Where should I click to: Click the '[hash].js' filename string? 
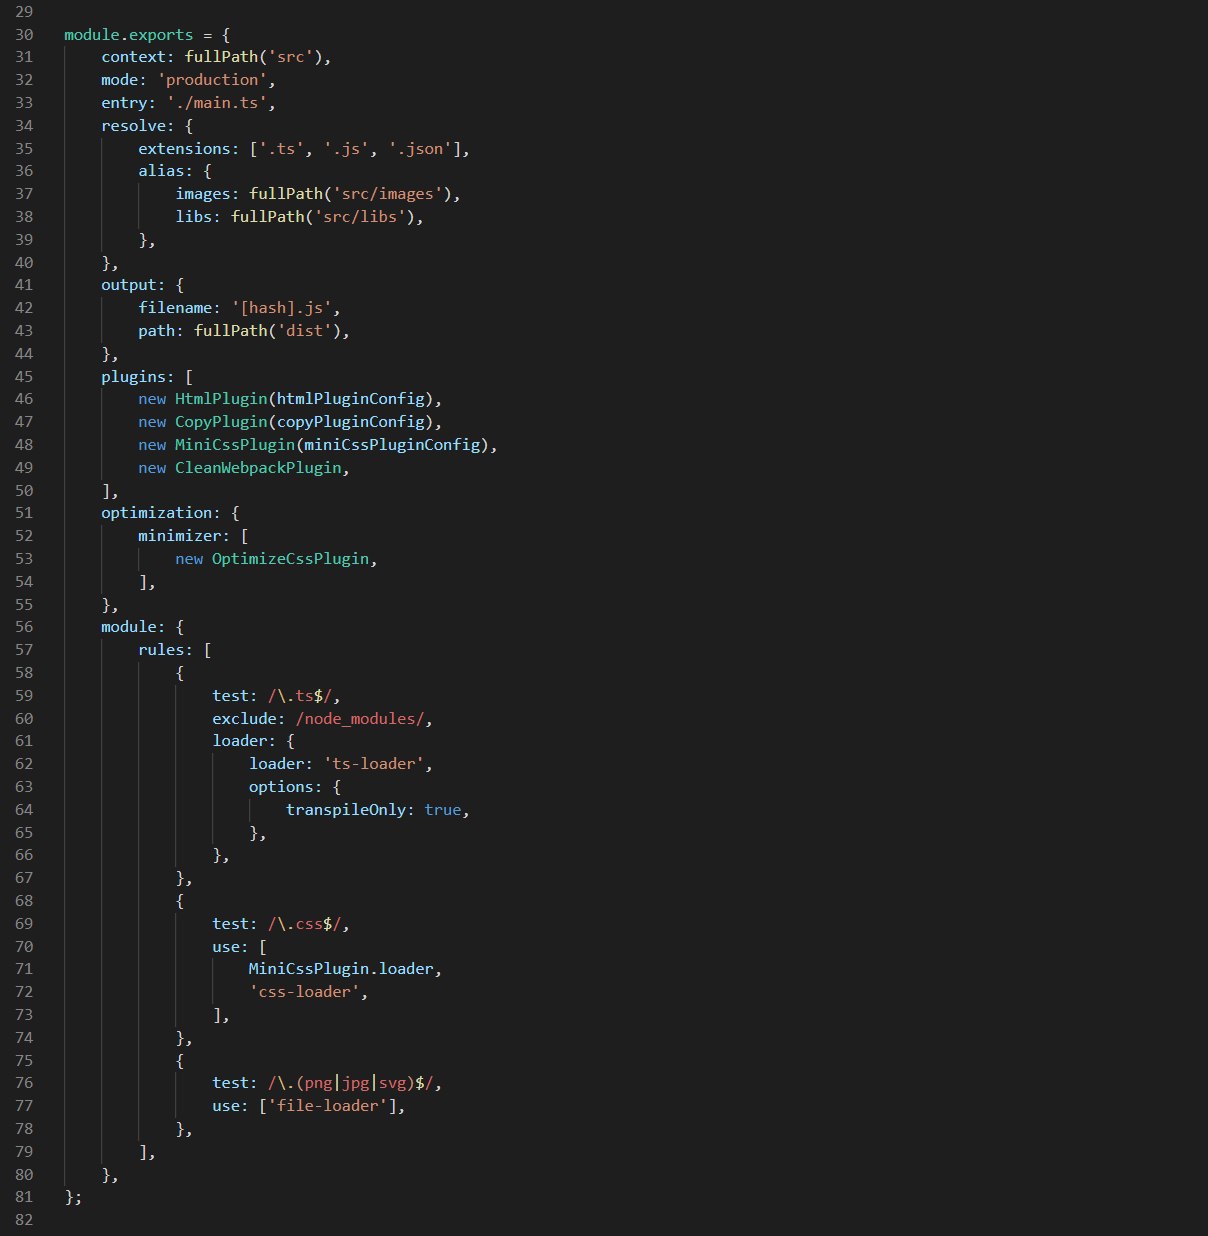(281, 308)
